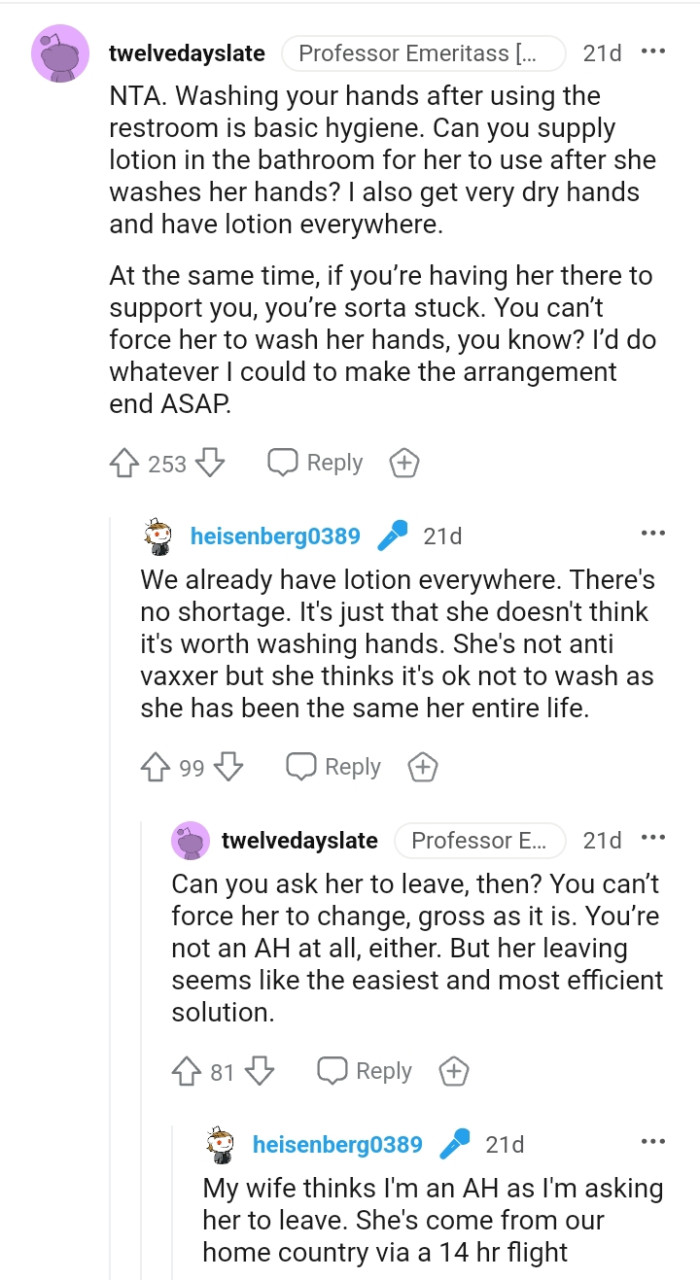Reply to heisenberg0389's lotion comment

tap(332, 767)
